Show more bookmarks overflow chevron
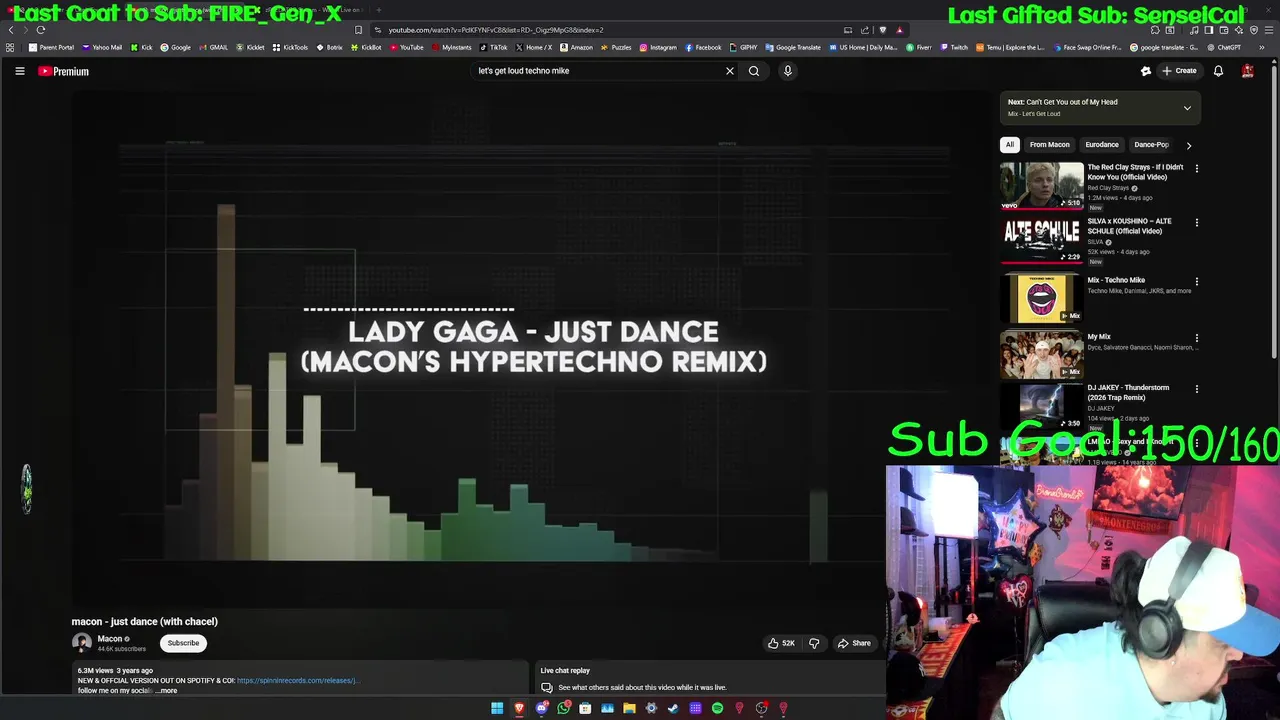 point(1261,47)
